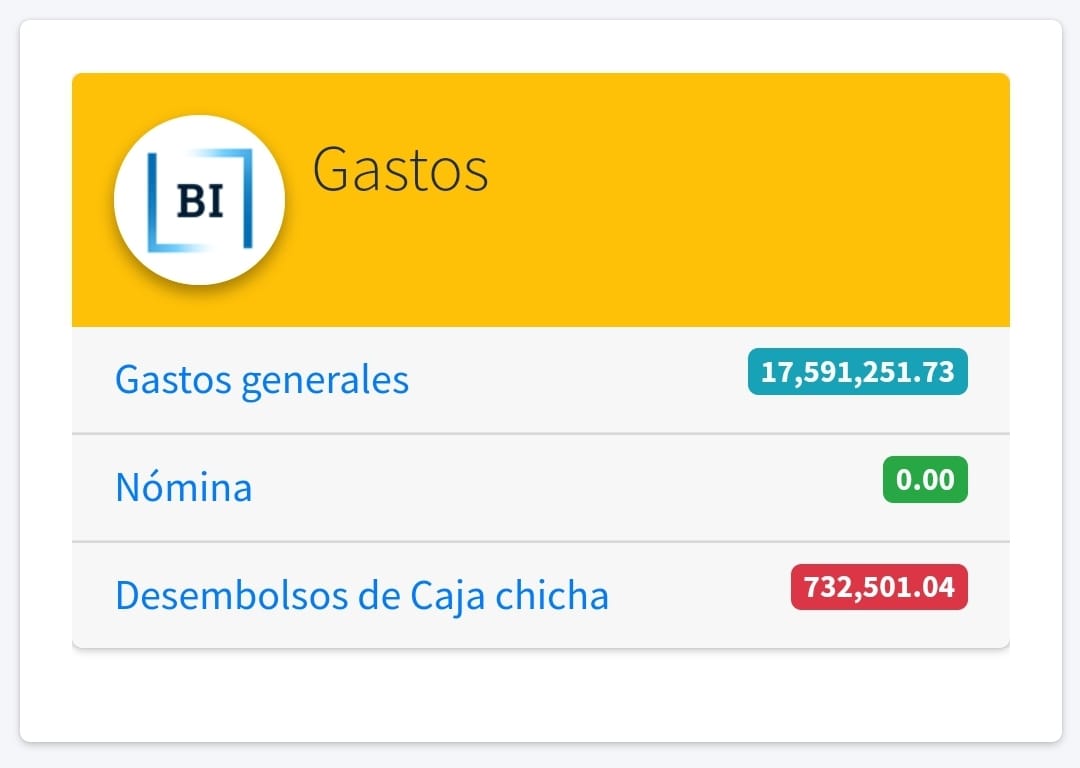
Task: Click the BI logo icon
Action: [200, 200]
